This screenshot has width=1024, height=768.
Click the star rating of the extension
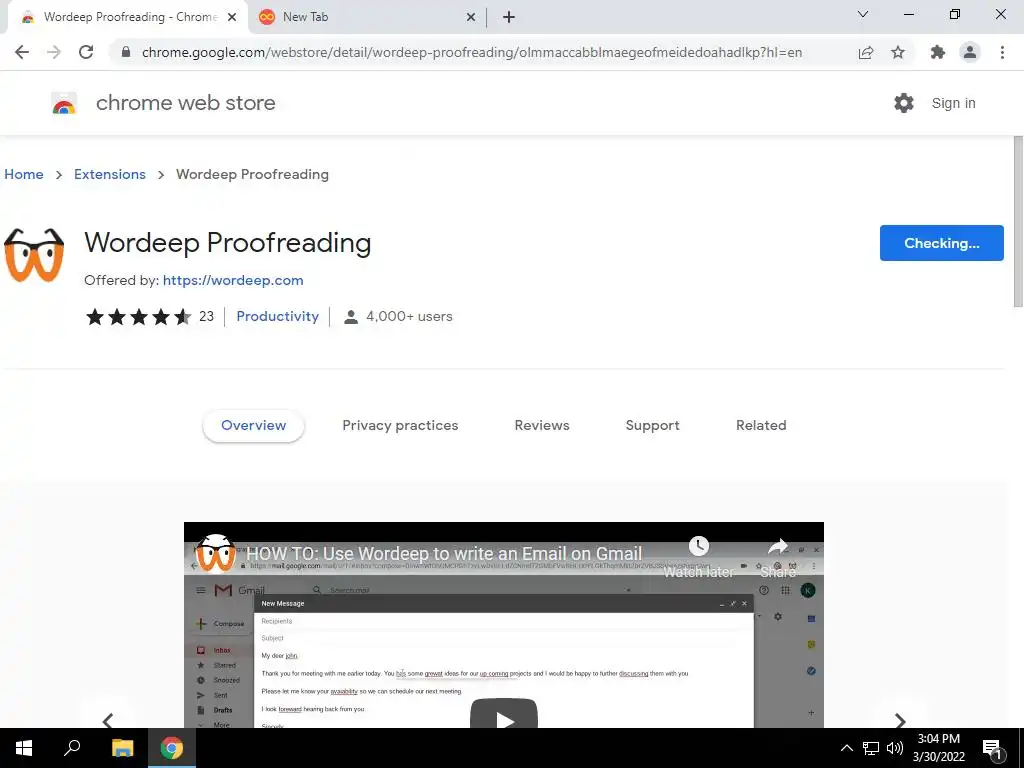point(138,317)
